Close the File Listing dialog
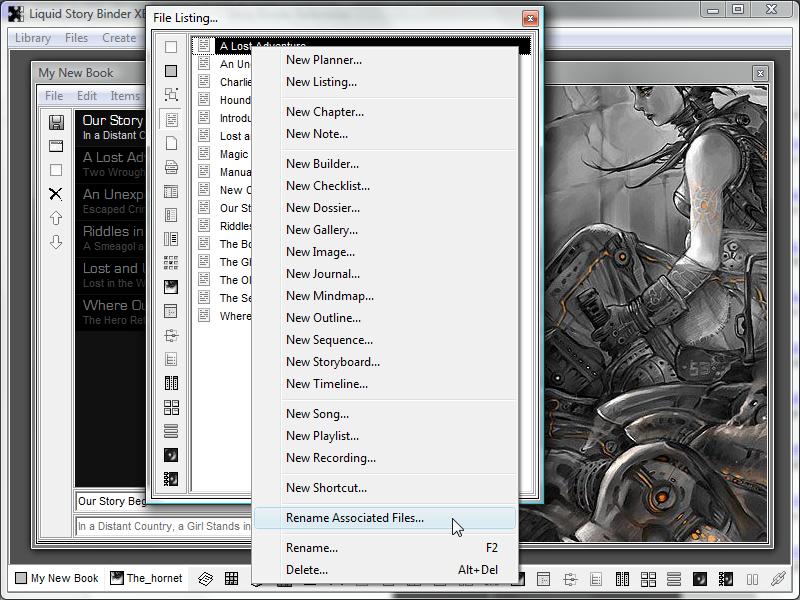The height and width of the screenshot is (600, 800). pos(530,18)
